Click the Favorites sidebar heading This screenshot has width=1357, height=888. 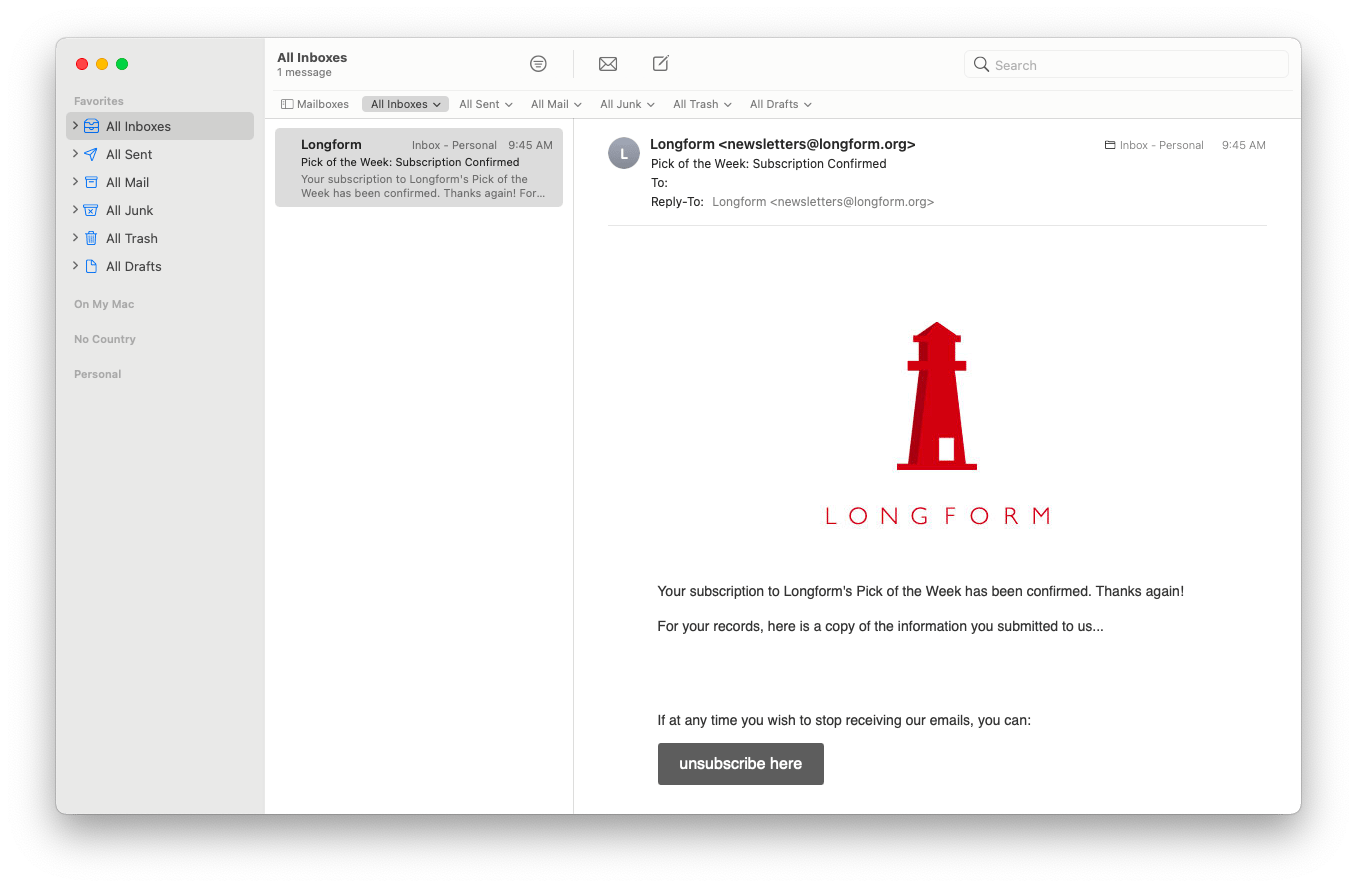coord(99,101)
